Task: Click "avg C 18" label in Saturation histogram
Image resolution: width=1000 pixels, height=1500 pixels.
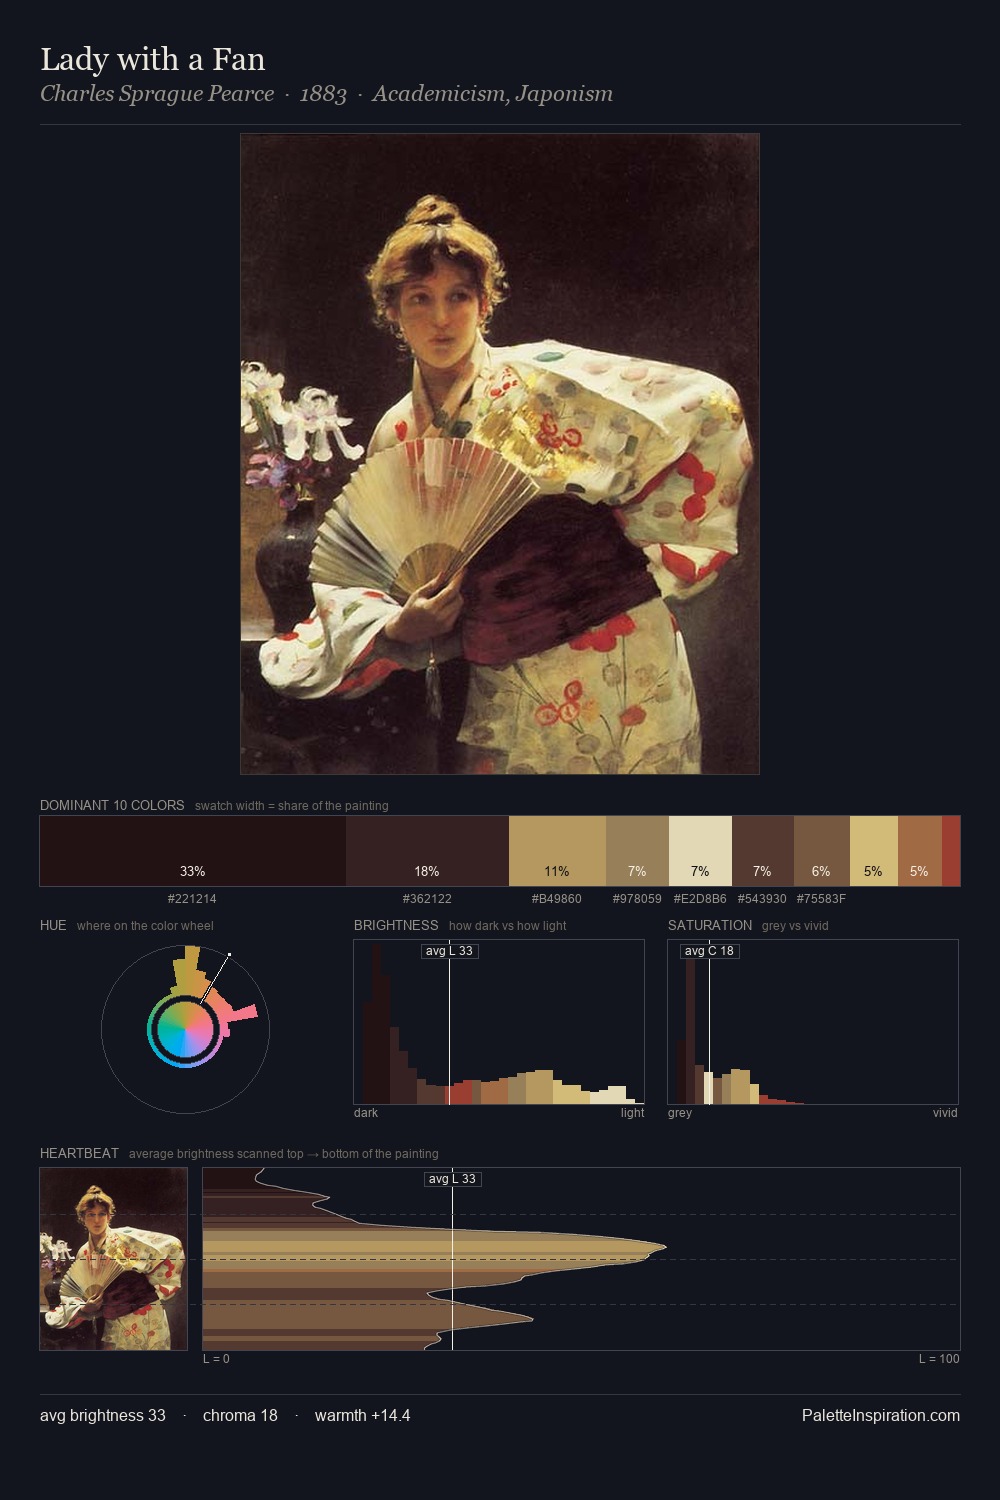Action: (709, 951)
